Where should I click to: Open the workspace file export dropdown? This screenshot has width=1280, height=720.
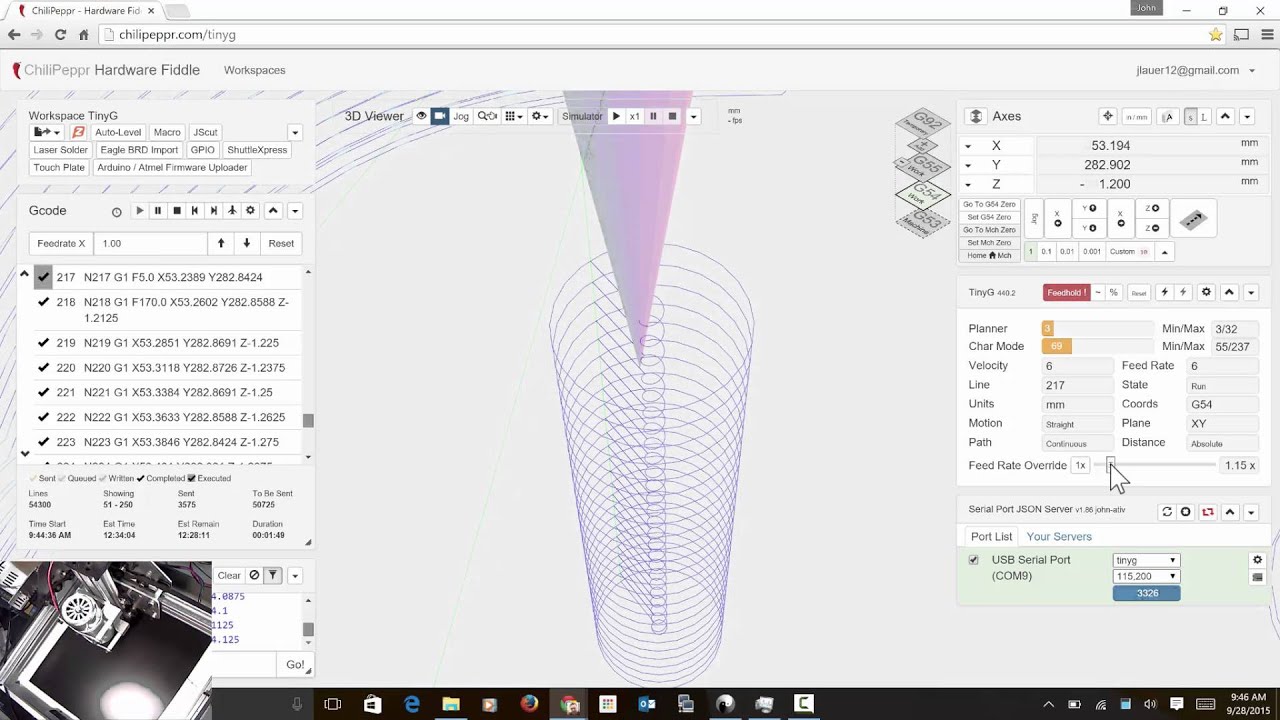47,132
